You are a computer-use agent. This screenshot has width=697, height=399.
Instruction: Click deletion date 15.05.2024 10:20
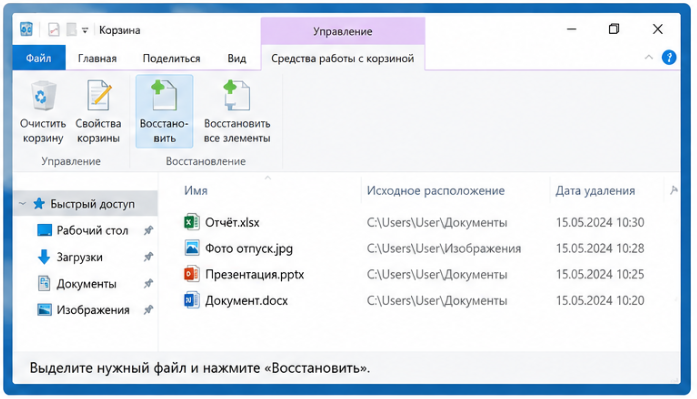coord(600,301)
